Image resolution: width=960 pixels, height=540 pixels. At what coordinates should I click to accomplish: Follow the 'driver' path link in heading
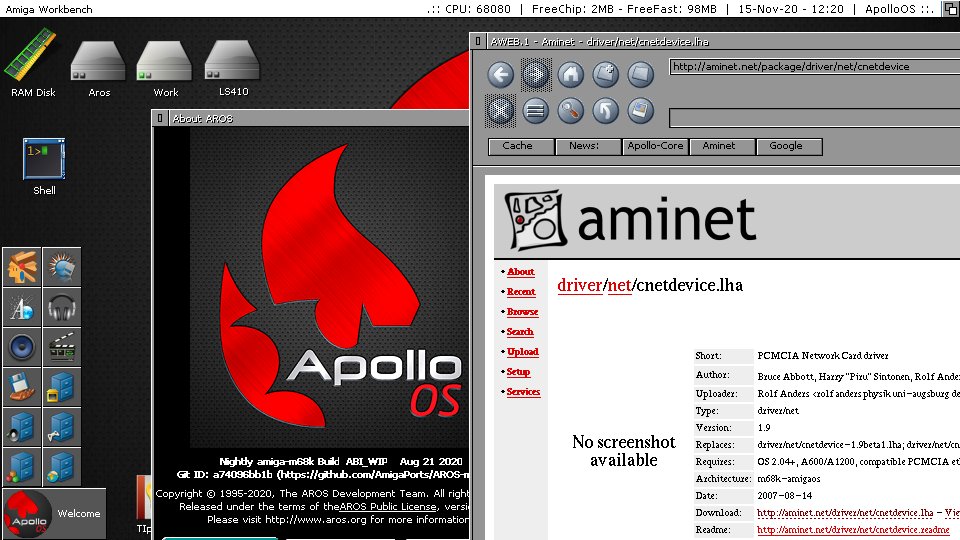point(580,285)
